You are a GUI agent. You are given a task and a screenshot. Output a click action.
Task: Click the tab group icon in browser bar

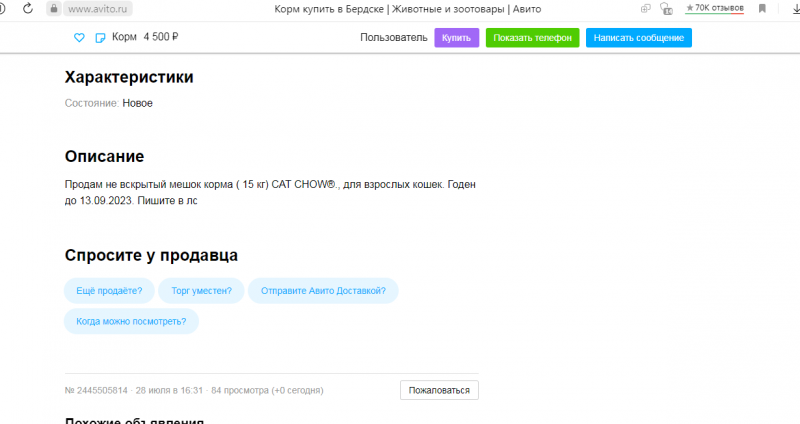tap(645, 9)
